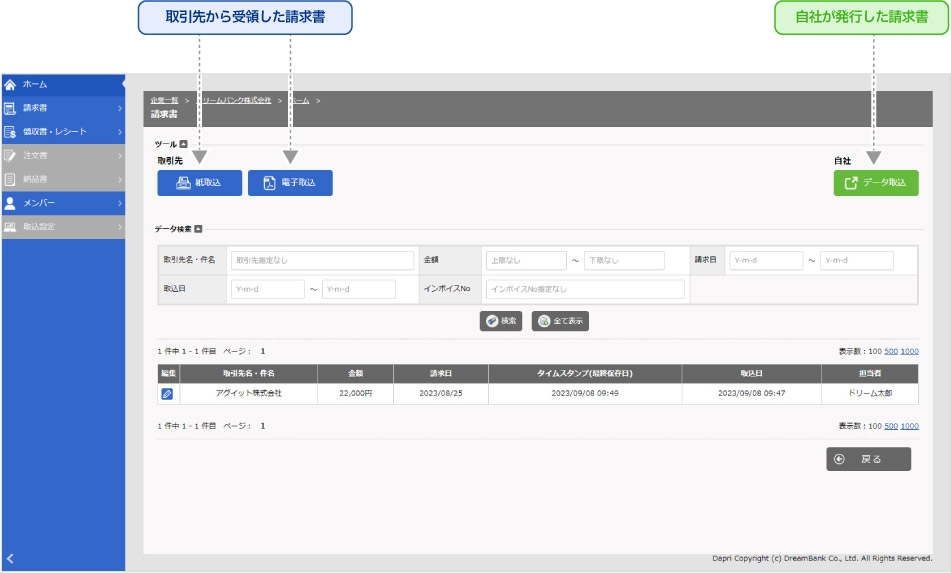Image resolution: width=951 pixels, height=573 pixels.
Task: Click the 注文書 order icon in sidebar
Action: (x=10, y=156)
